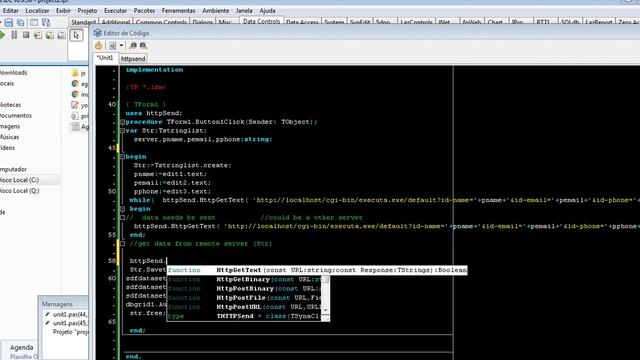
Task: Collapse the '// data needs be sent' comment fold
Action: tap(122, 218)
